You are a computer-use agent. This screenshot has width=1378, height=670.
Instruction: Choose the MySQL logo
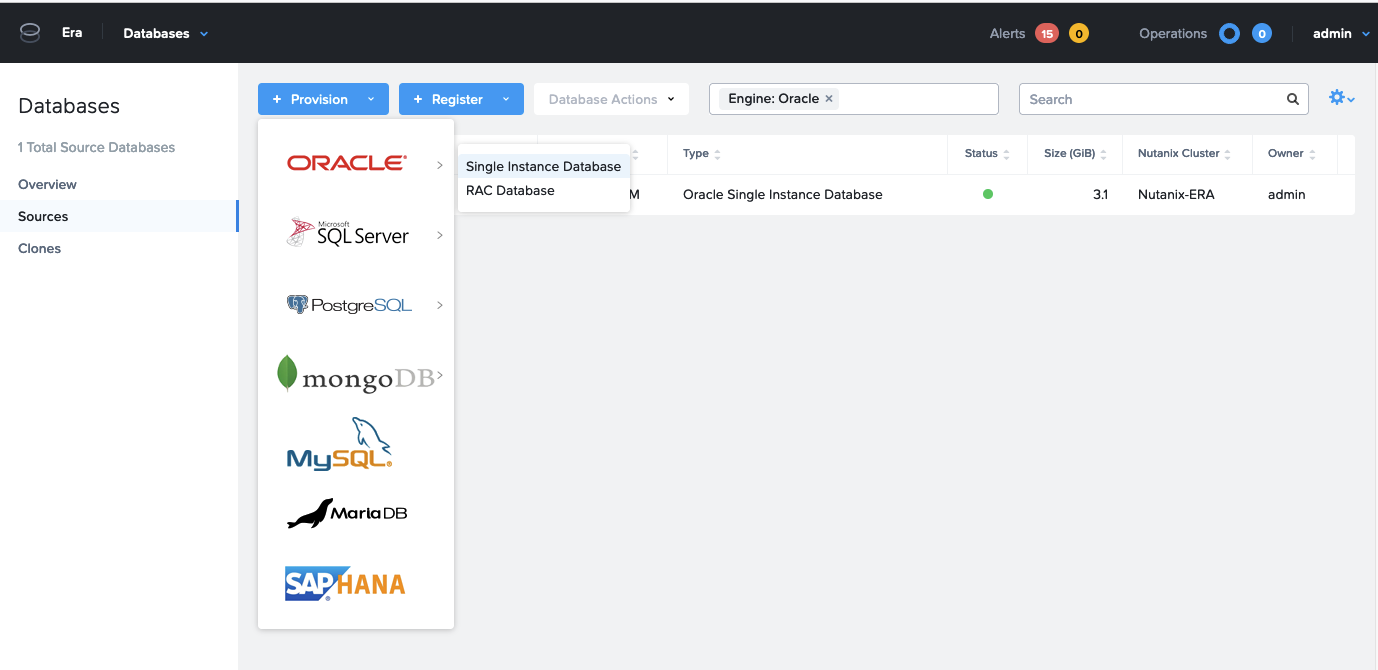(x=339, y=444)
